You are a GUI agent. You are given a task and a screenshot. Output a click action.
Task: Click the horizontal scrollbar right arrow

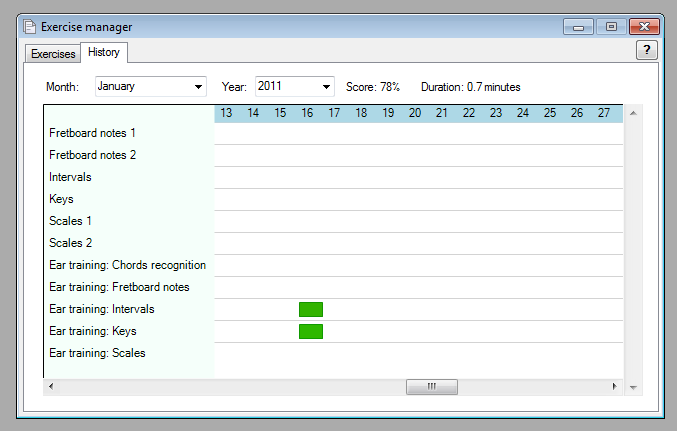(615, 386)
